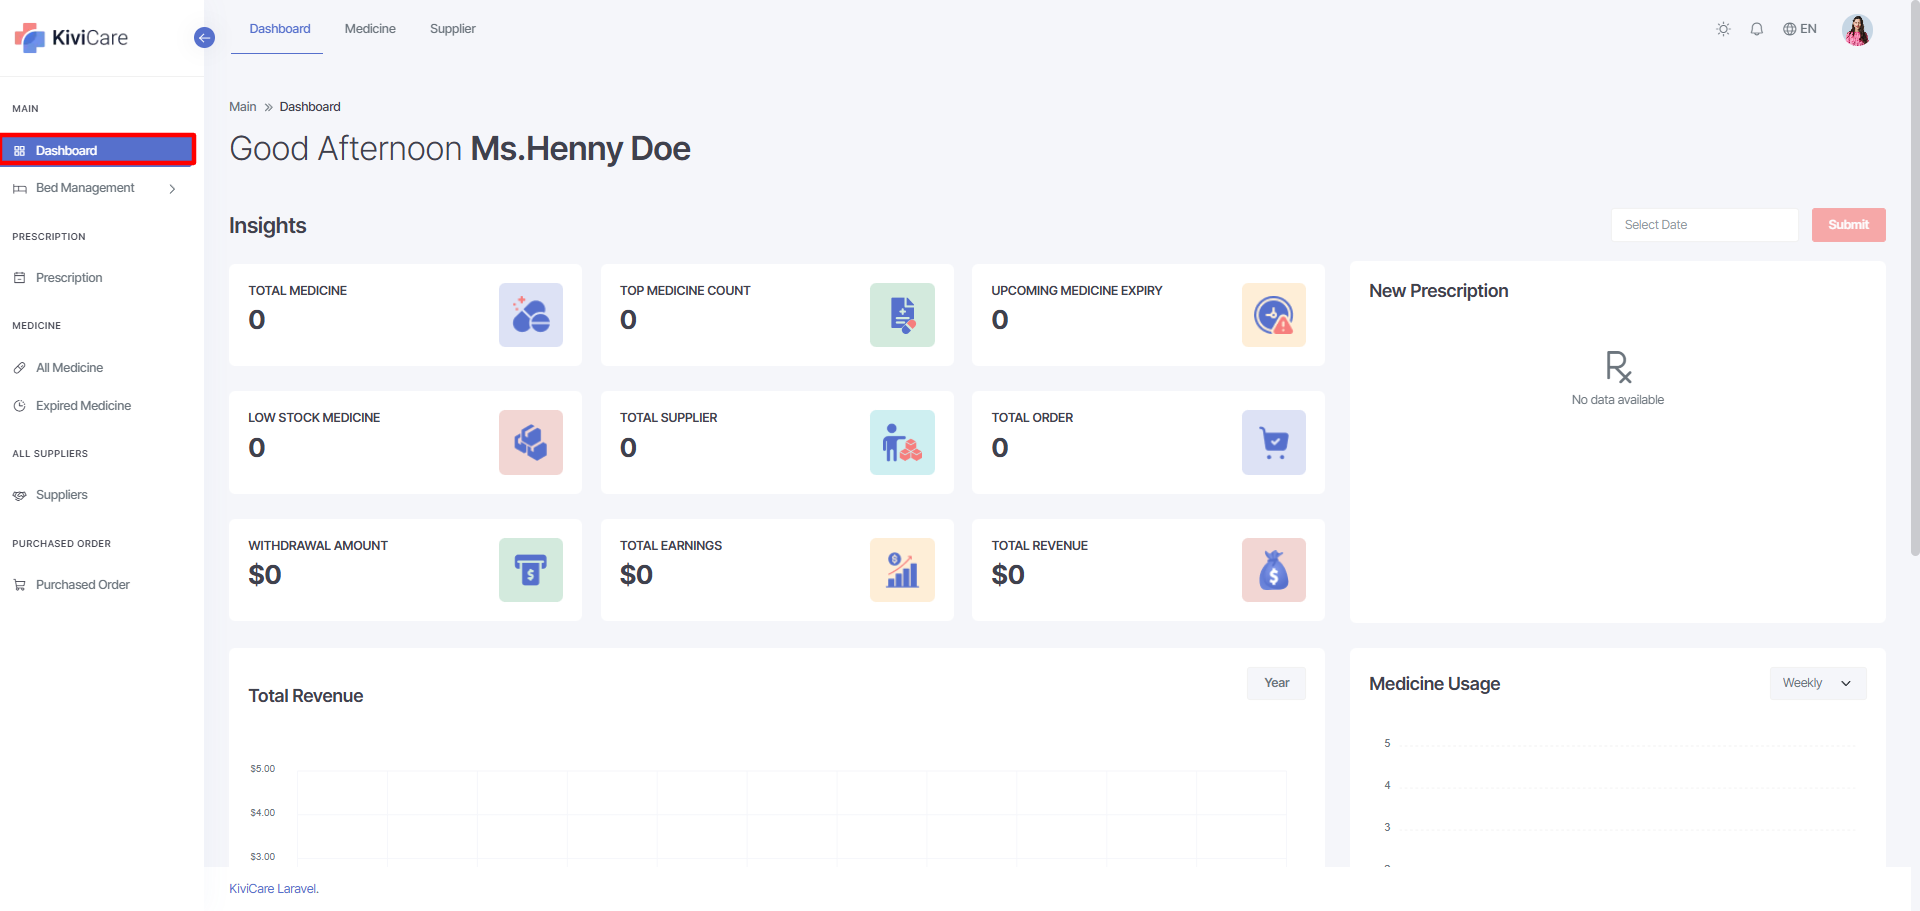The width and height of the screenshot is (1920, 911).
Task: Click the Withdrawal Amount icon
Action: 530,570
